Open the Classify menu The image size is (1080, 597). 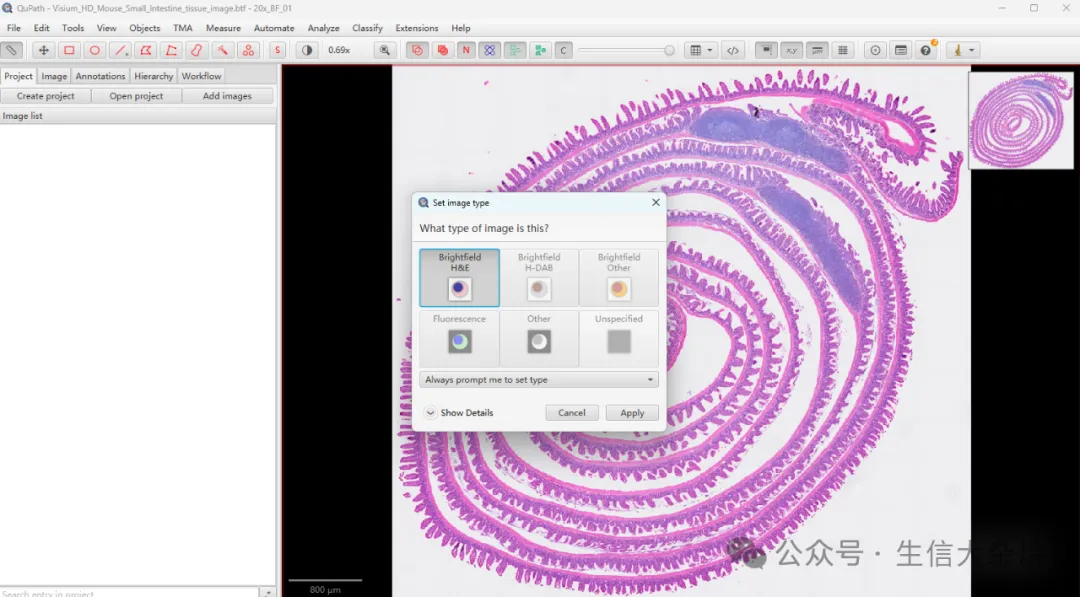coord(367,28)
